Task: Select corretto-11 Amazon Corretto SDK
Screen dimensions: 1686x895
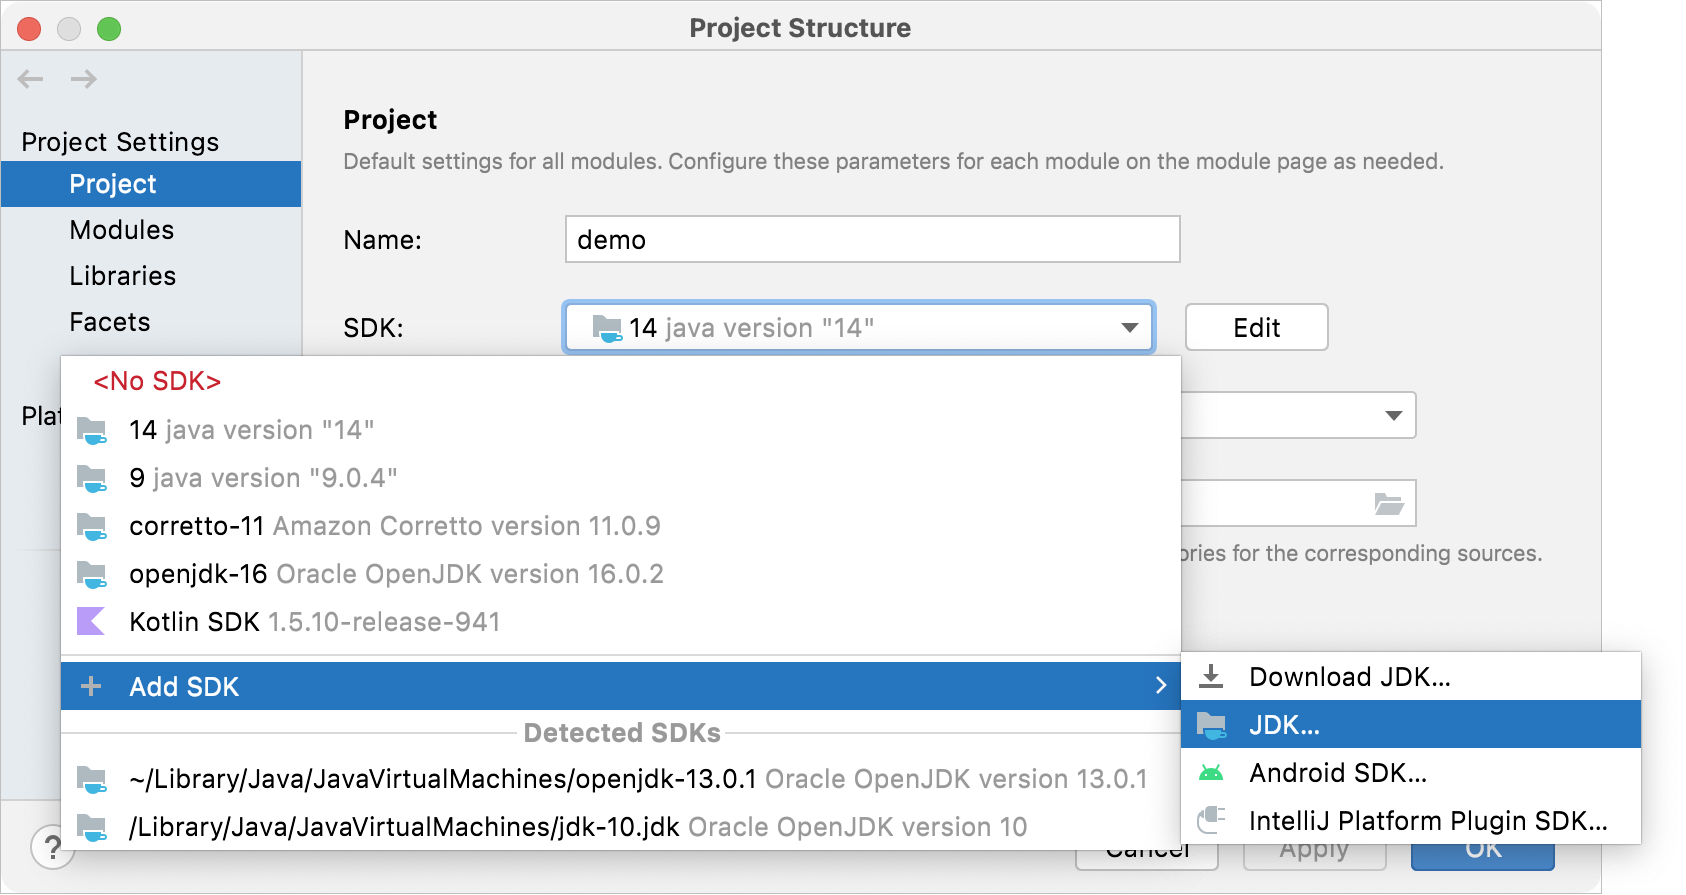Action: pos(621,526)
